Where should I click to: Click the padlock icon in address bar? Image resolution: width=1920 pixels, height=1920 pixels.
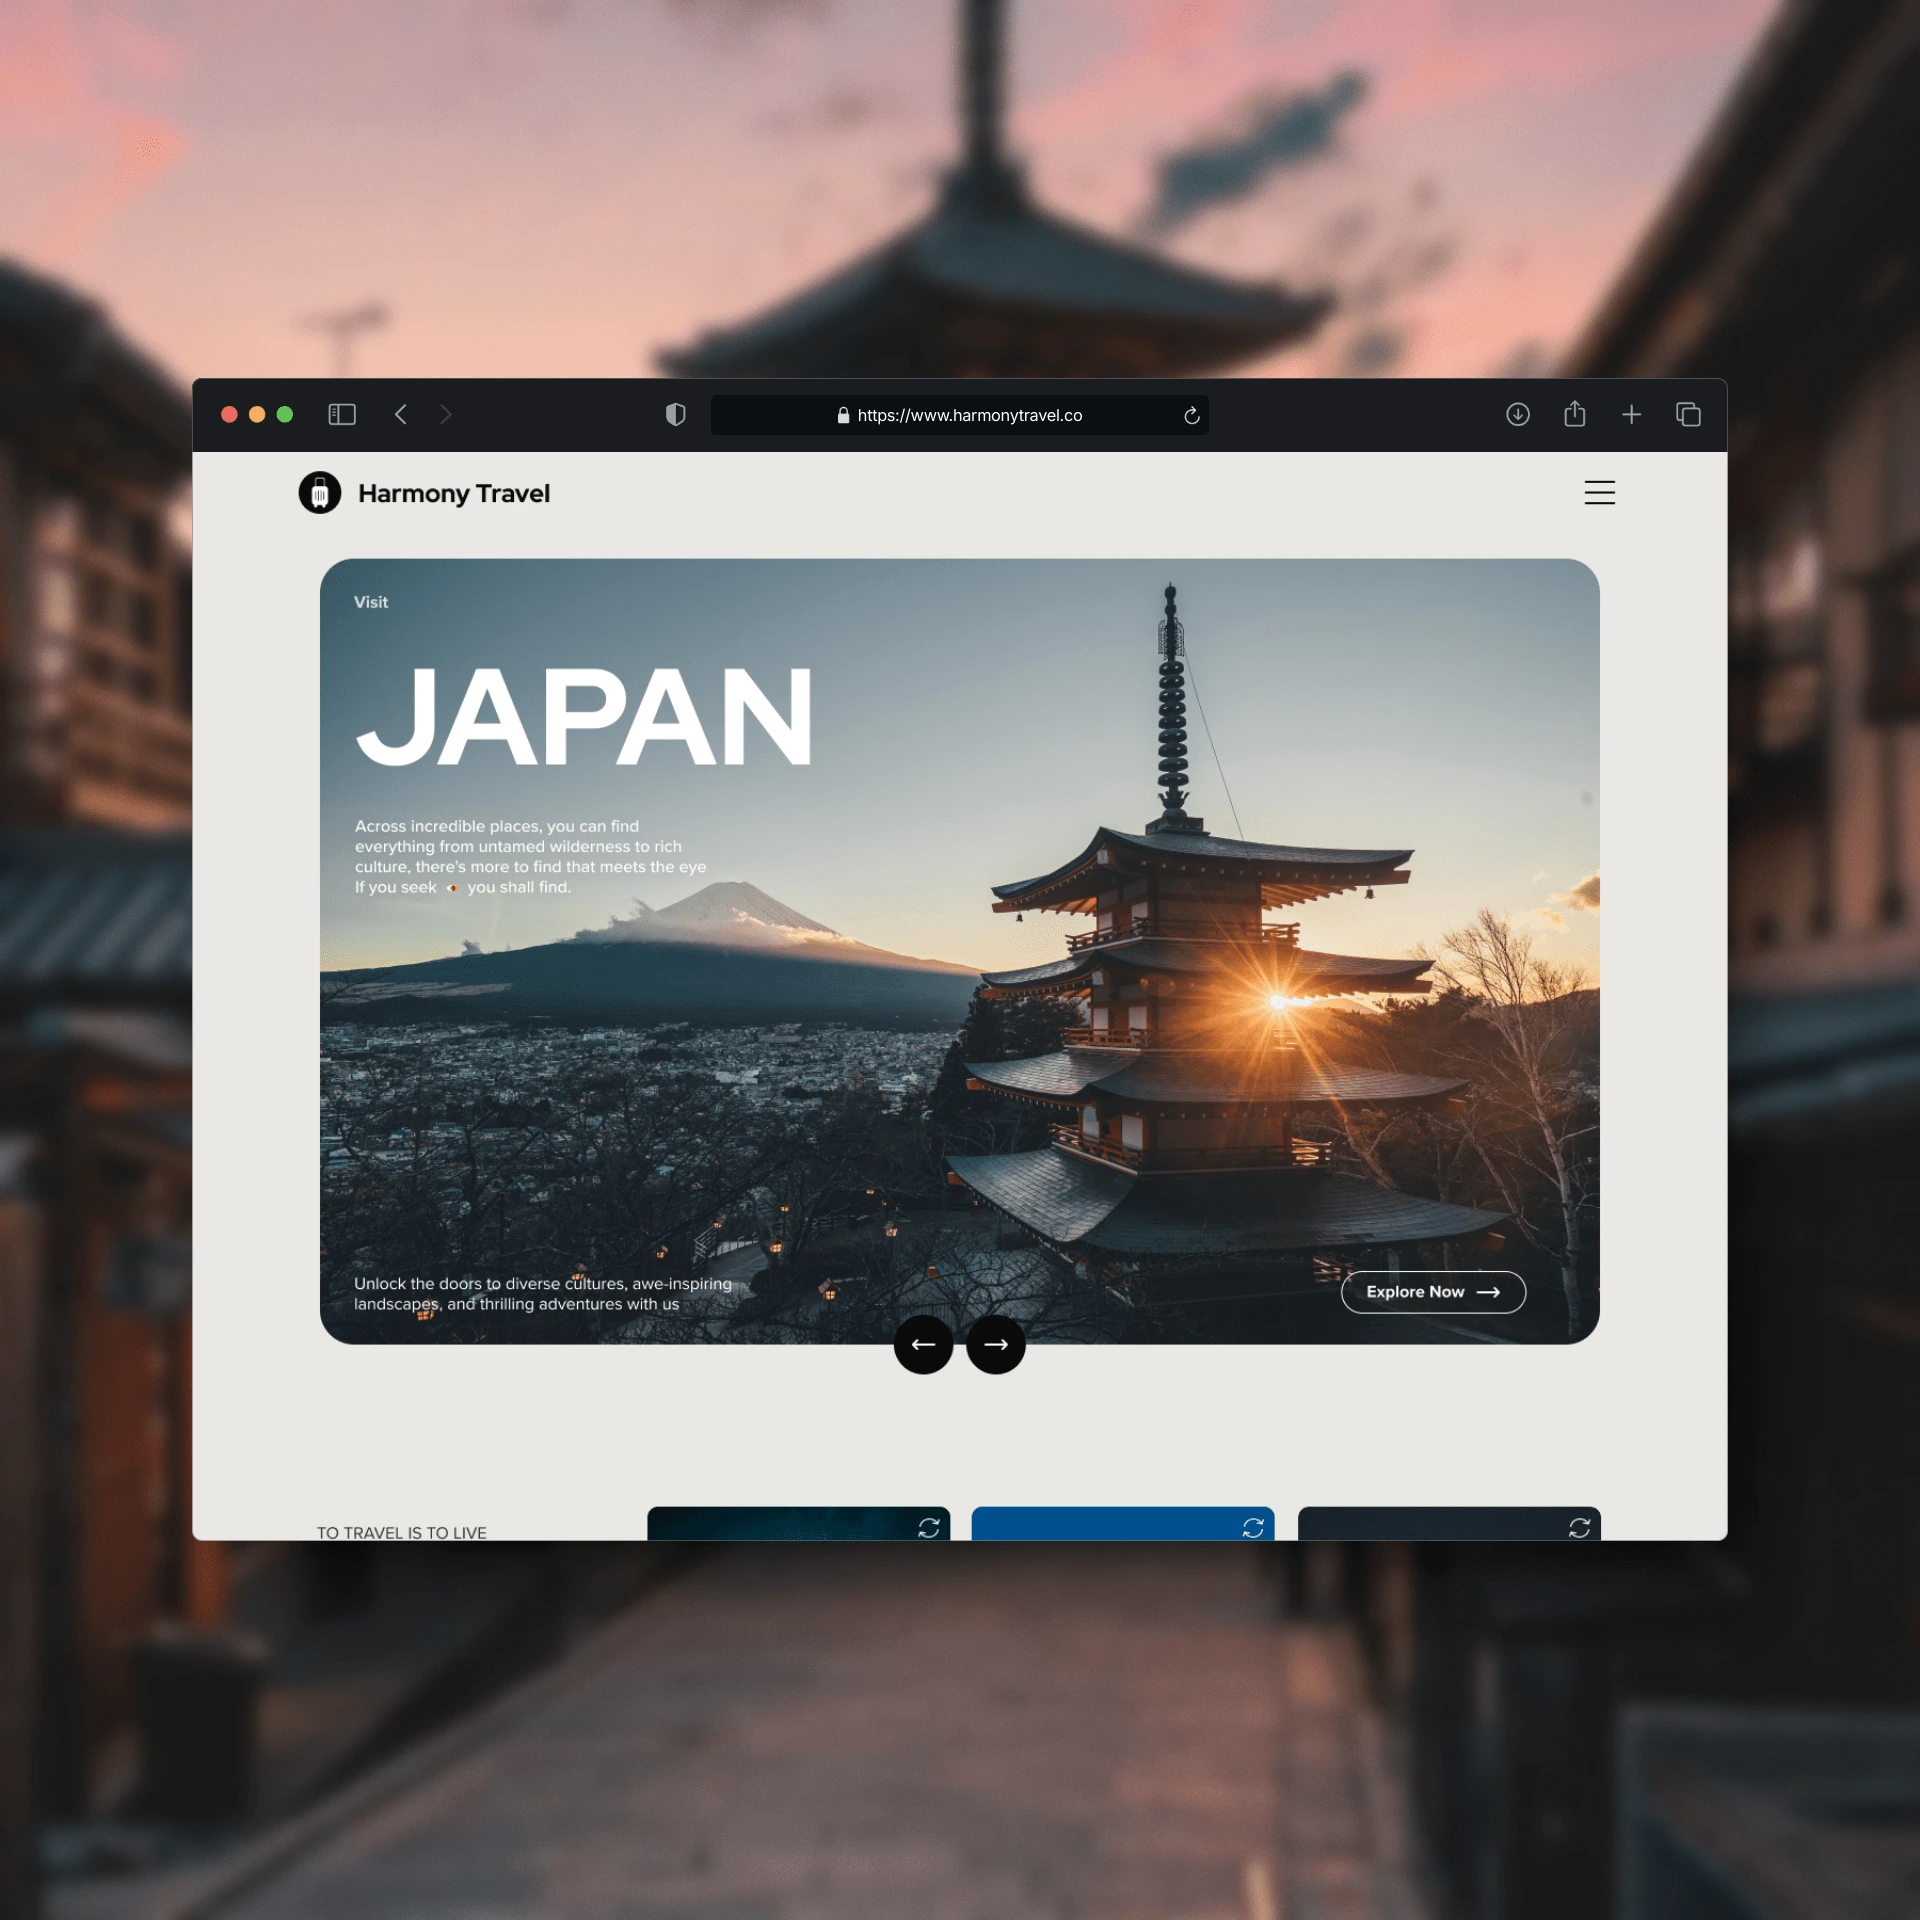point(843,415)
